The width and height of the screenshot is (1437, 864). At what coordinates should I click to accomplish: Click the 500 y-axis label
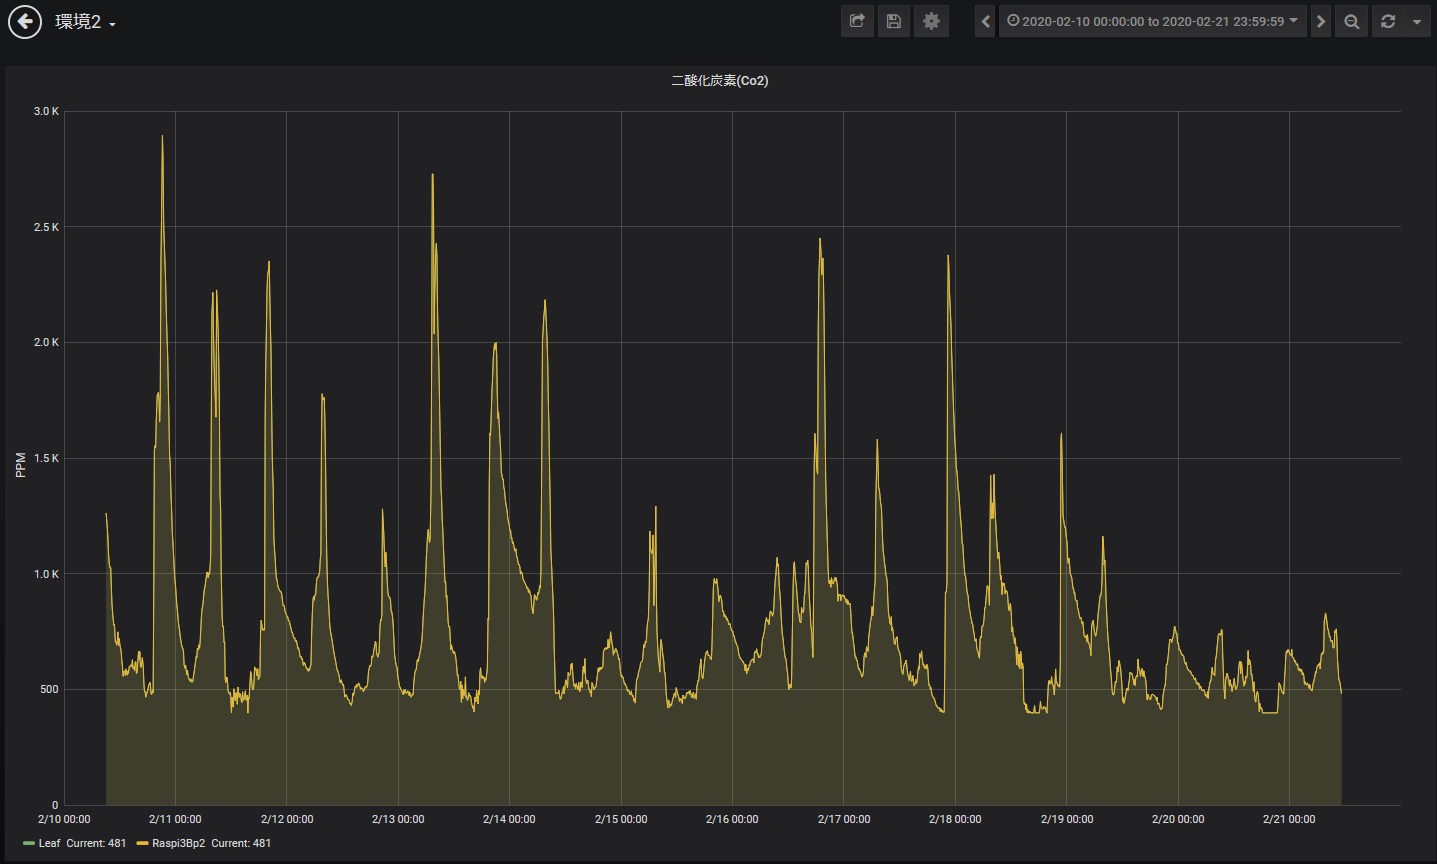tap(49, 689)
